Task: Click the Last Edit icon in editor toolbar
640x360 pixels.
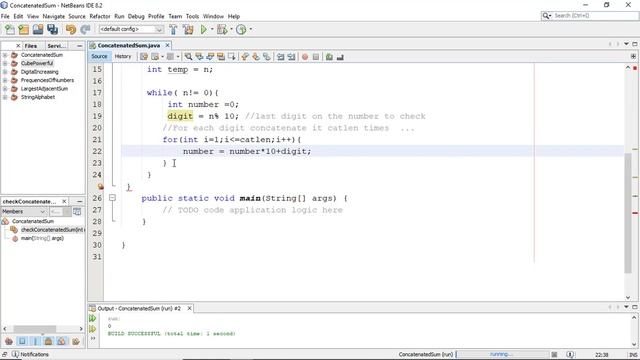Action: (x=144, y=57)
